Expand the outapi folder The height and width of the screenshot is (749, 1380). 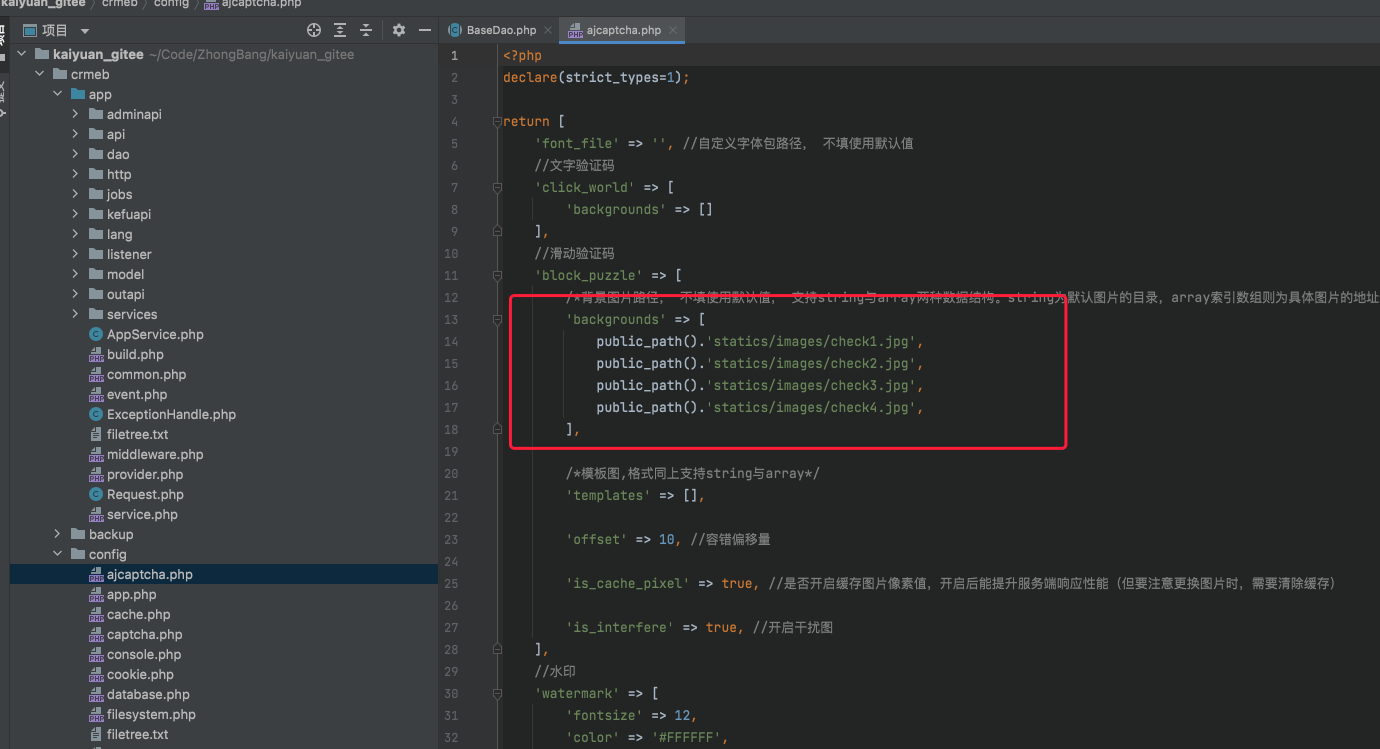(x=76, y=294)
